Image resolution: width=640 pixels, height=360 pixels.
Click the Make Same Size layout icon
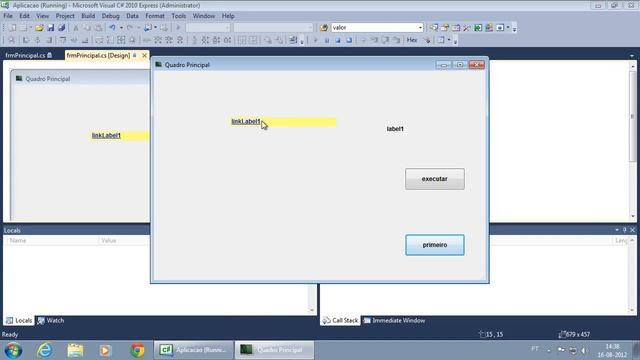121,40
